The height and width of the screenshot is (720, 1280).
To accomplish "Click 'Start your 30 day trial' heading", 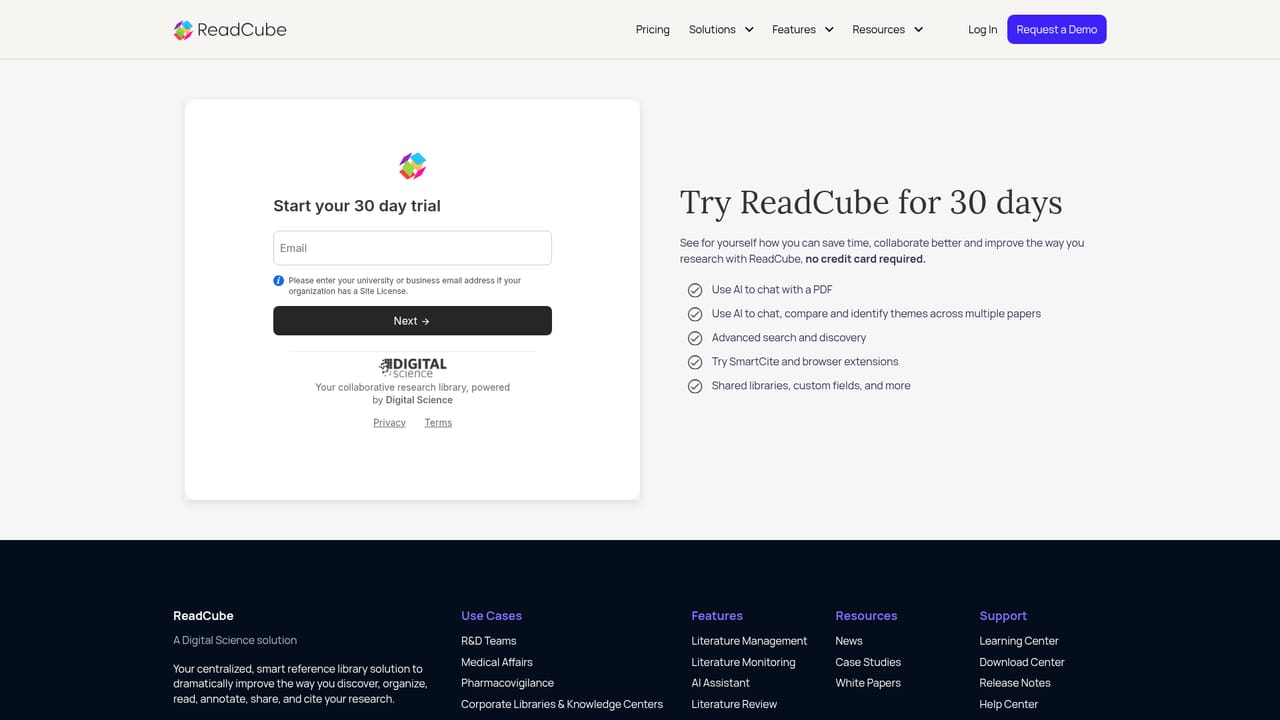I will click(357, 206).
